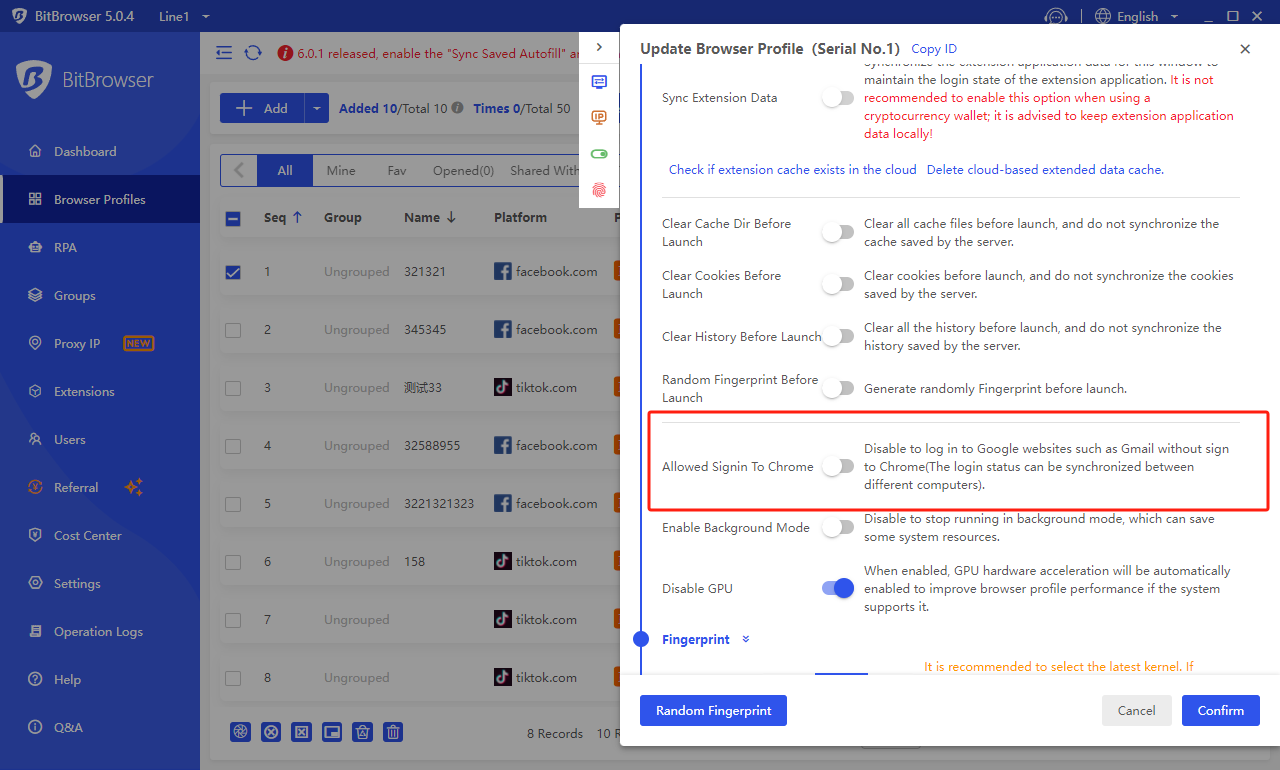1280x770 pixels.
Task: Toggle the select-all header checkbox
Action: [x=233, y=218]
